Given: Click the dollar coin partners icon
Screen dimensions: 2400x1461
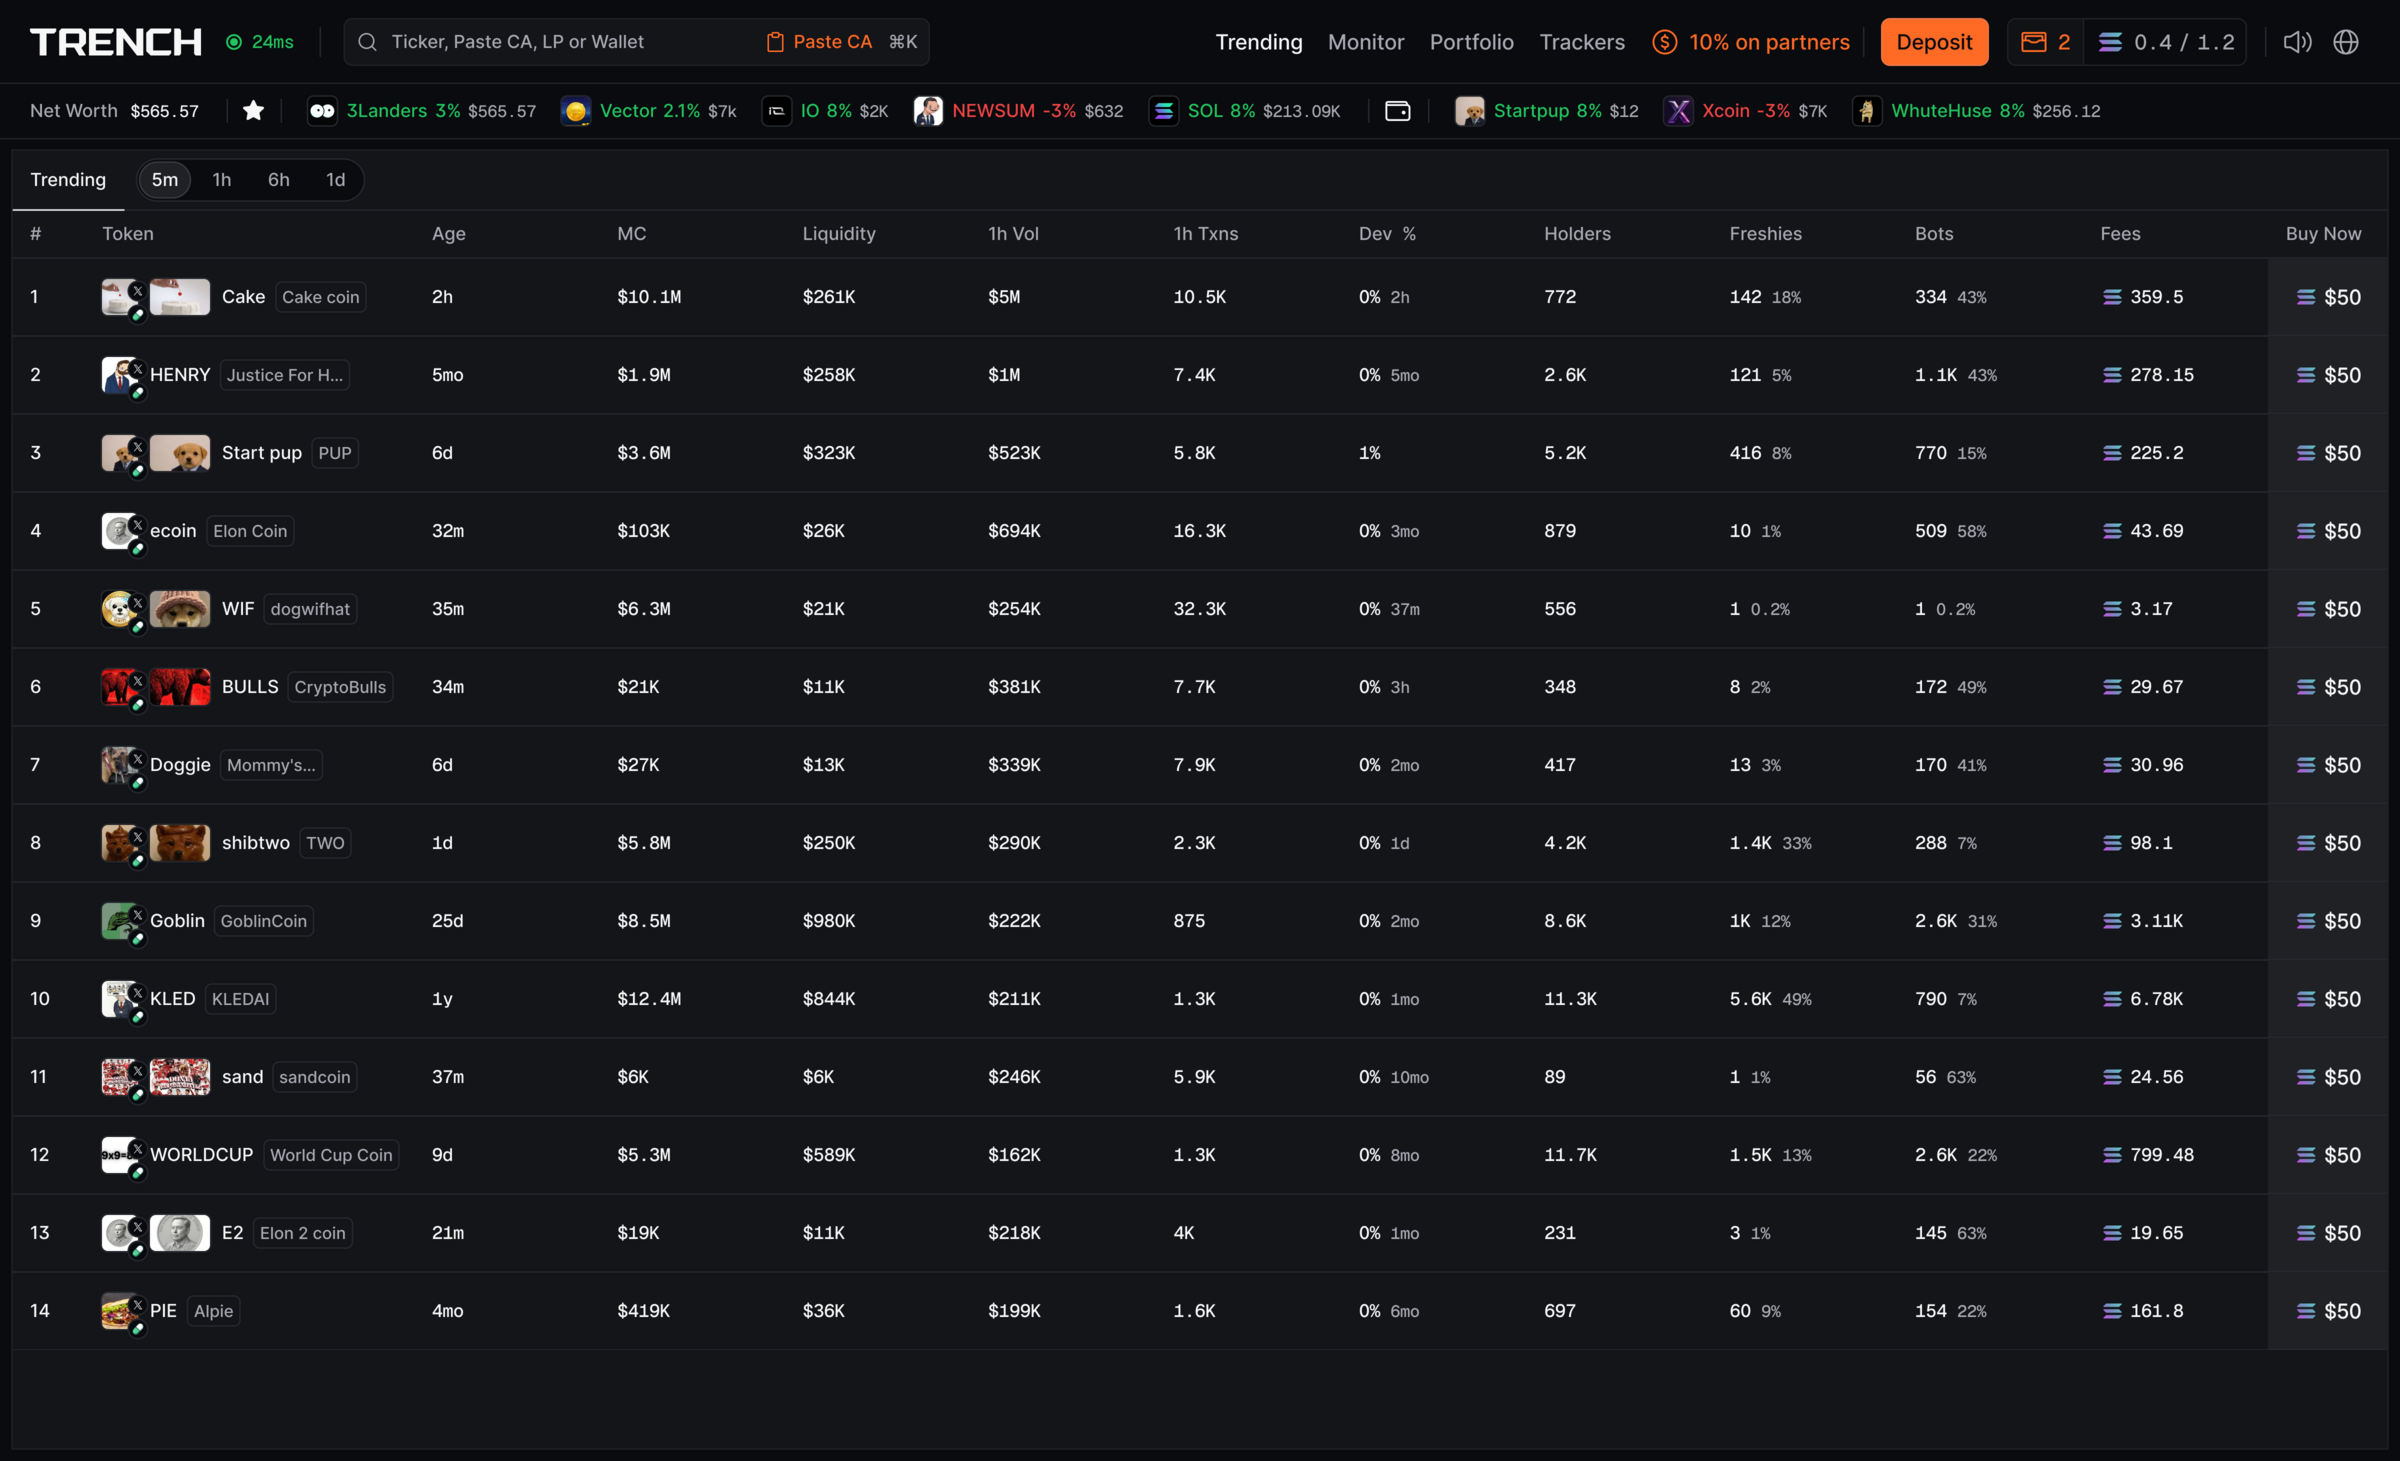Looking at the screenshot, I should point(1665,42).
